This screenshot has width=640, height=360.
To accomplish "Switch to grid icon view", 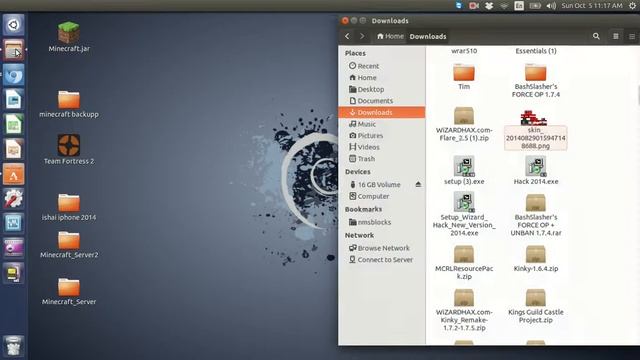I will (x=616, y=36).
